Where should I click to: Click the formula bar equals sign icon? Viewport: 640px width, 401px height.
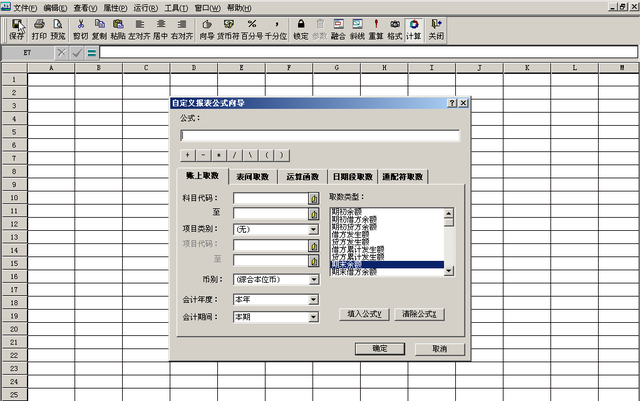(92, 53)
